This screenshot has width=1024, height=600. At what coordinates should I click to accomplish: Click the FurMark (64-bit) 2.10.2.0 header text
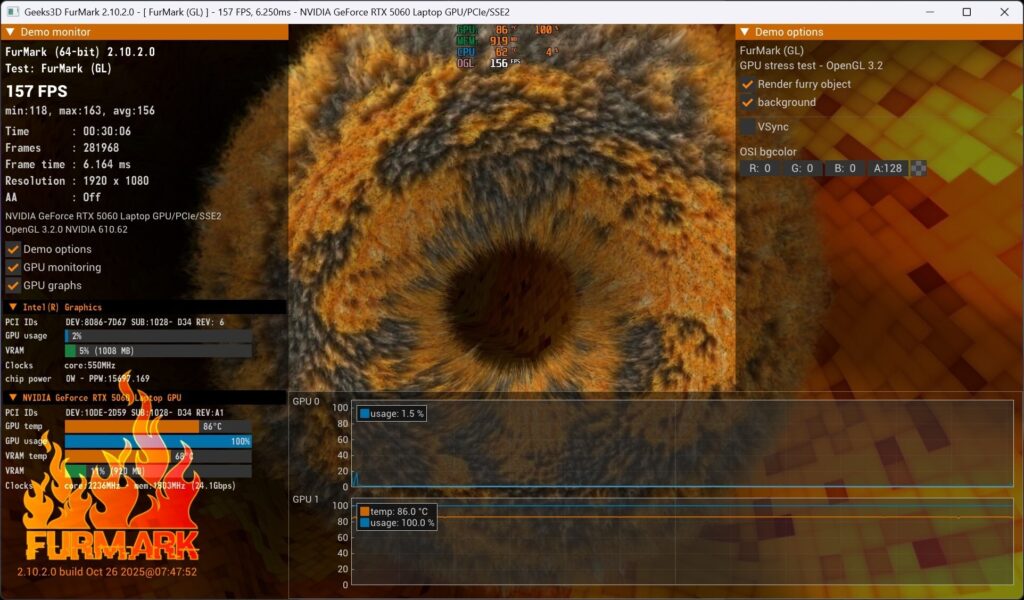point(80,52)
